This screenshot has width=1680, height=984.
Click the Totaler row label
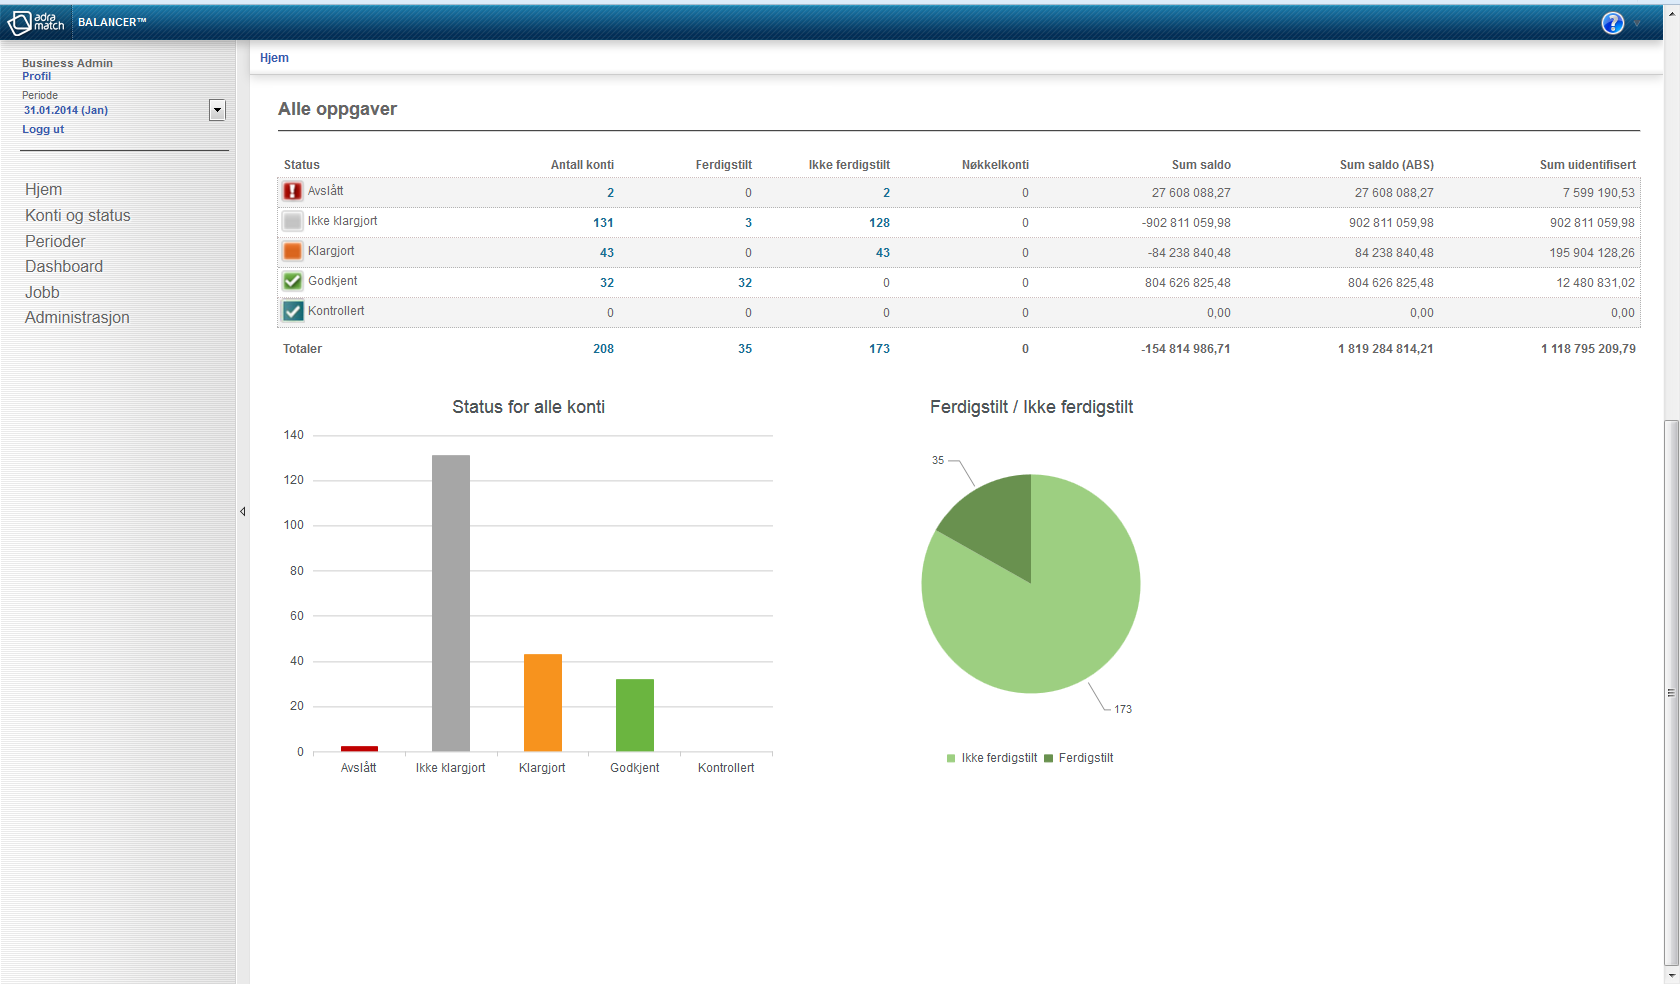point(302,349)
